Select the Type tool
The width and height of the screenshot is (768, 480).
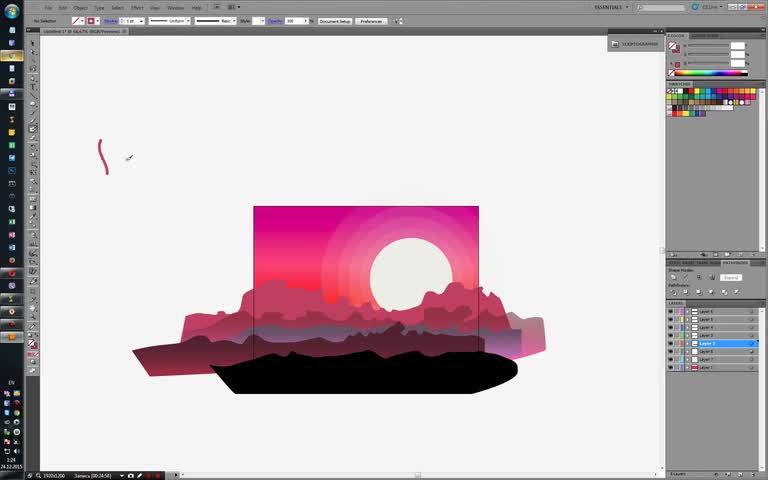coord(33,87)
